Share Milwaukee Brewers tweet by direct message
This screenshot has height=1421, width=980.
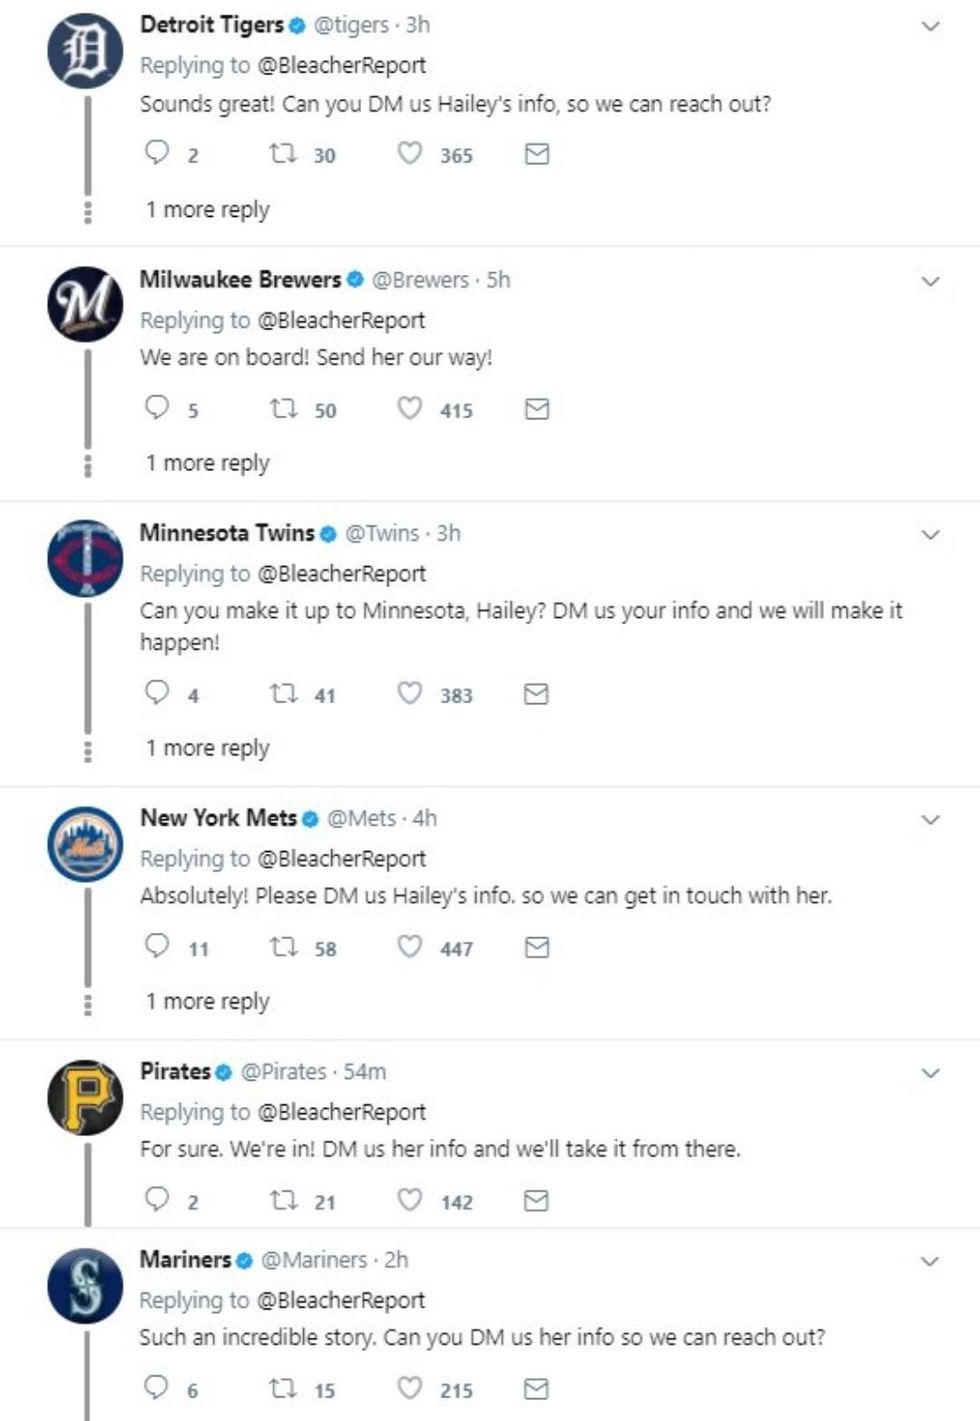pyautogui.click(x=537, y=409)
